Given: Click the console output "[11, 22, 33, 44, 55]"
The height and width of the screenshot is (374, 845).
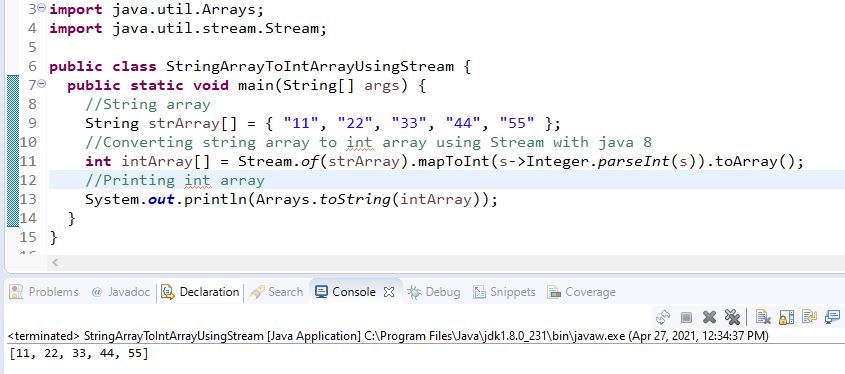Looking at the screenshot, I should coord(79,354).
